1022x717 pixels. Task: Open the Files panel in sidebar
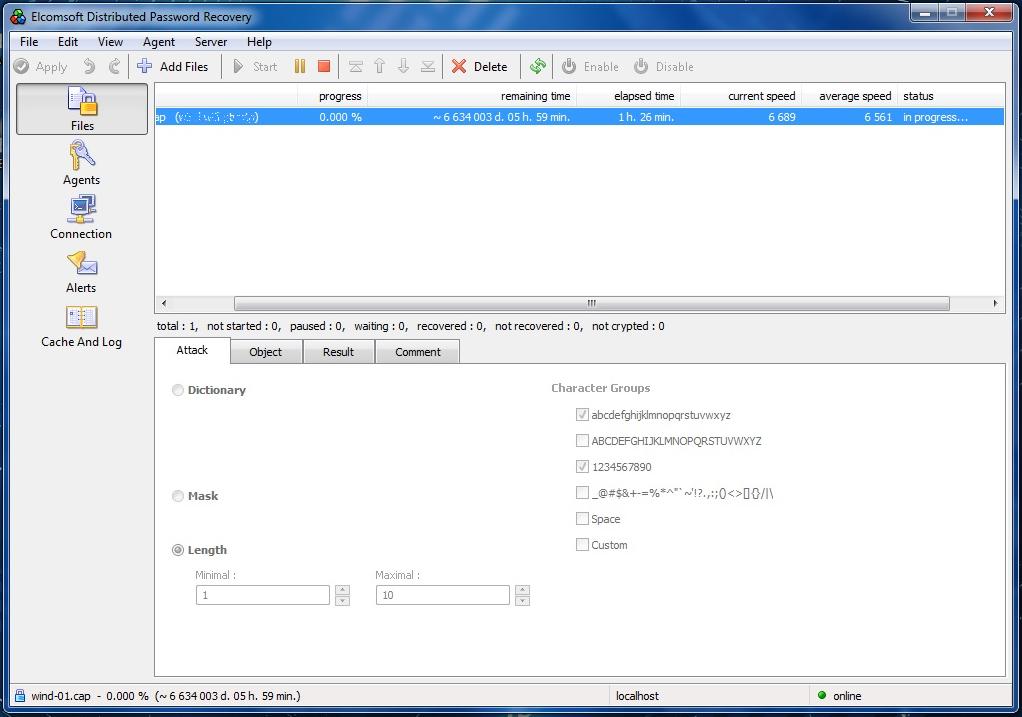click(82, 109)
